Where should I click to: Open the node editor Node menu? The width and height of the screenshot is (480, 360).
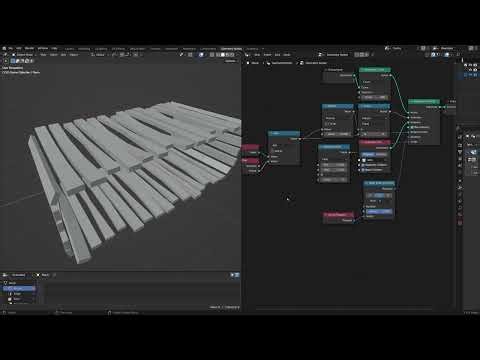point(287,55)
